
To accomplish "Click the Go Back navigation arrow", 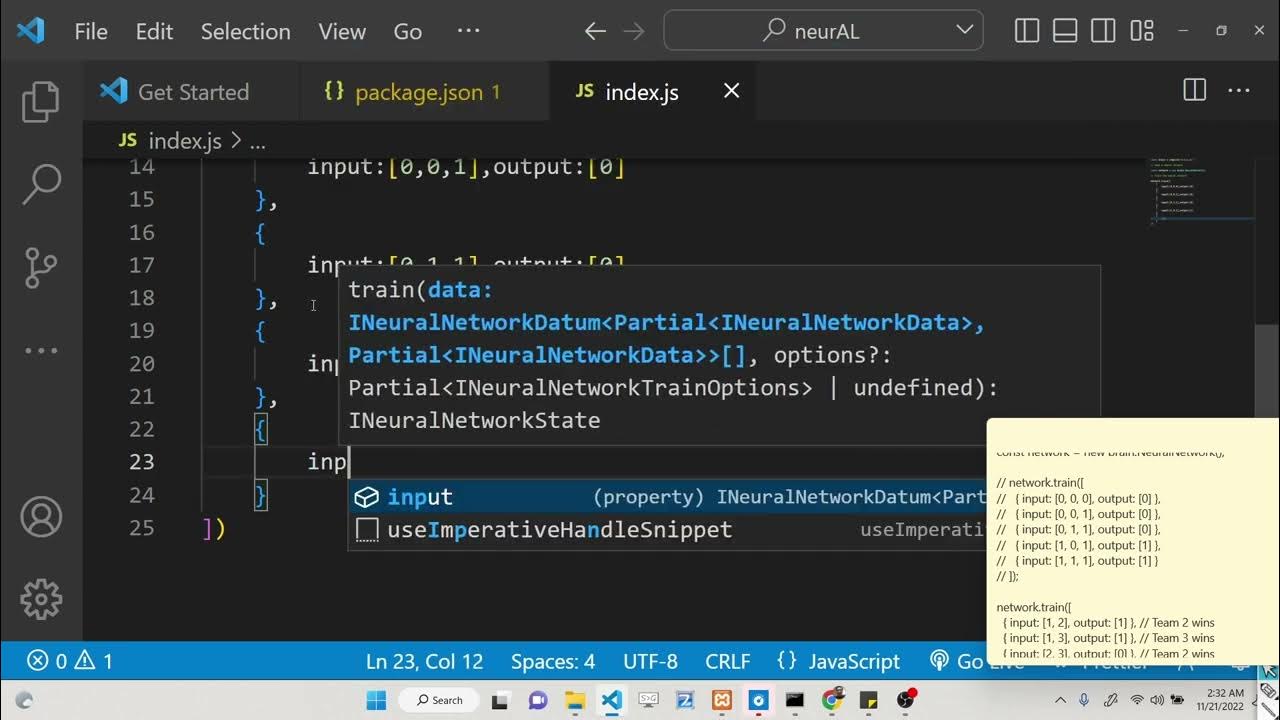I will pyautogui.click(x=595, y=31).
